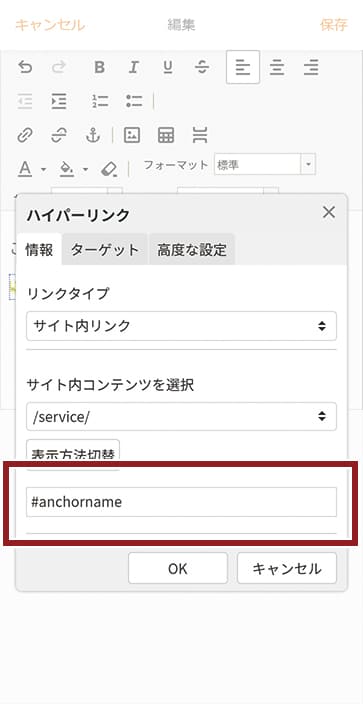Insert an image with the picture icon
Screen dimensions: 363x704
132,135
